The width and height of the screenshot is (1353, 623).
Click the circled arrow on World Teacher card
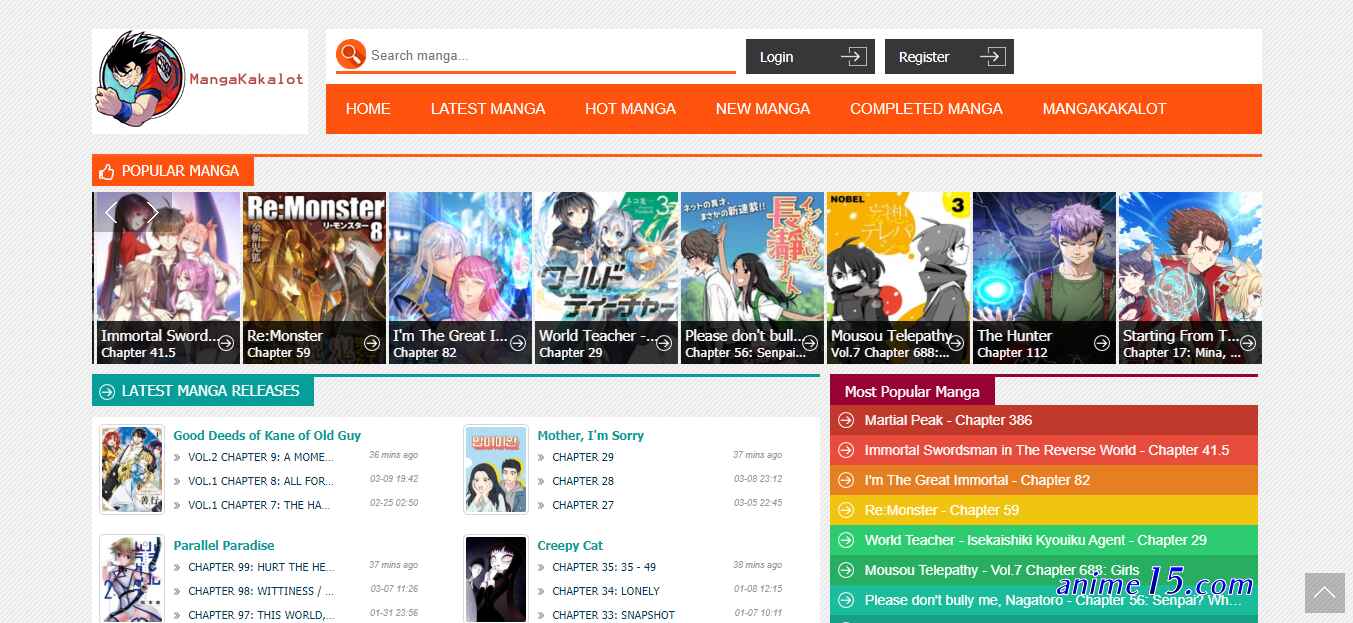click(x=664, y=343)
